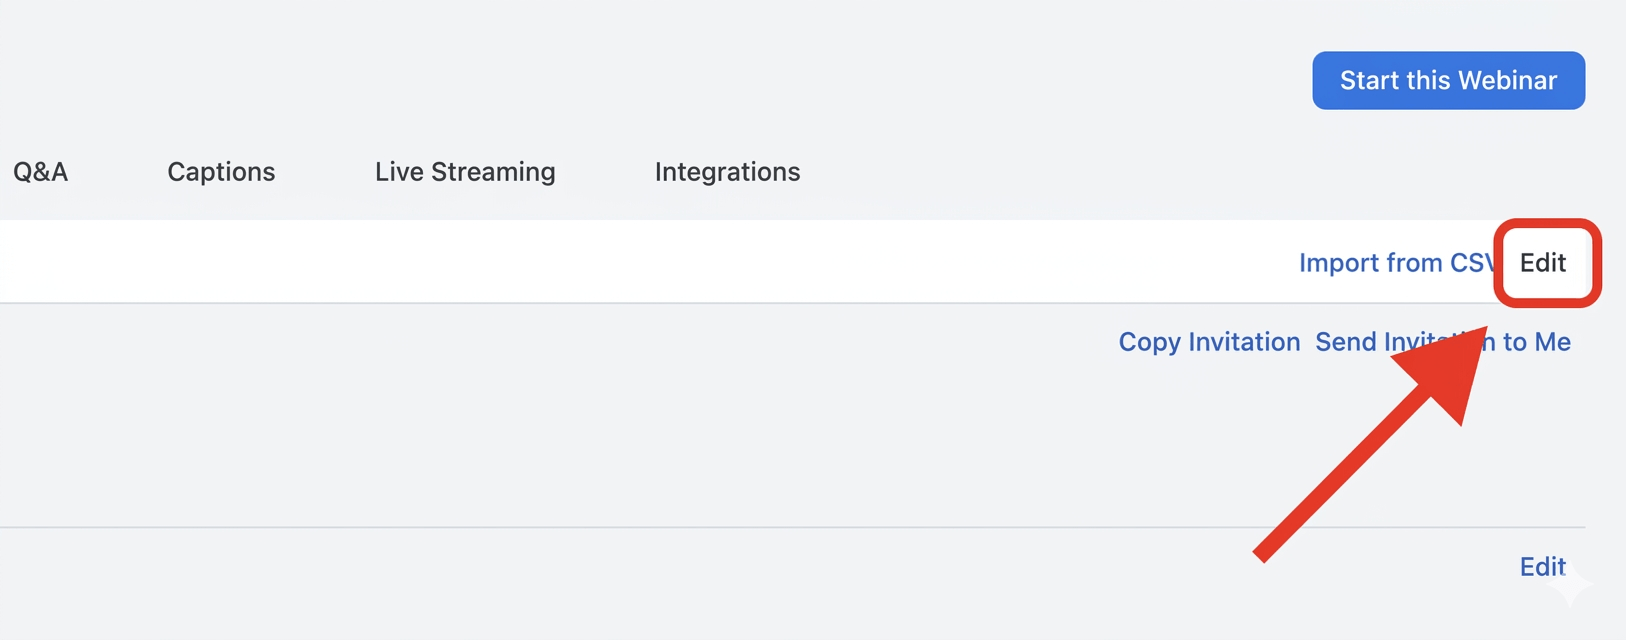Viewport: 1626px width, 640px height.
Task: Click the Import from CSV link
Action: pos(1394,263)
